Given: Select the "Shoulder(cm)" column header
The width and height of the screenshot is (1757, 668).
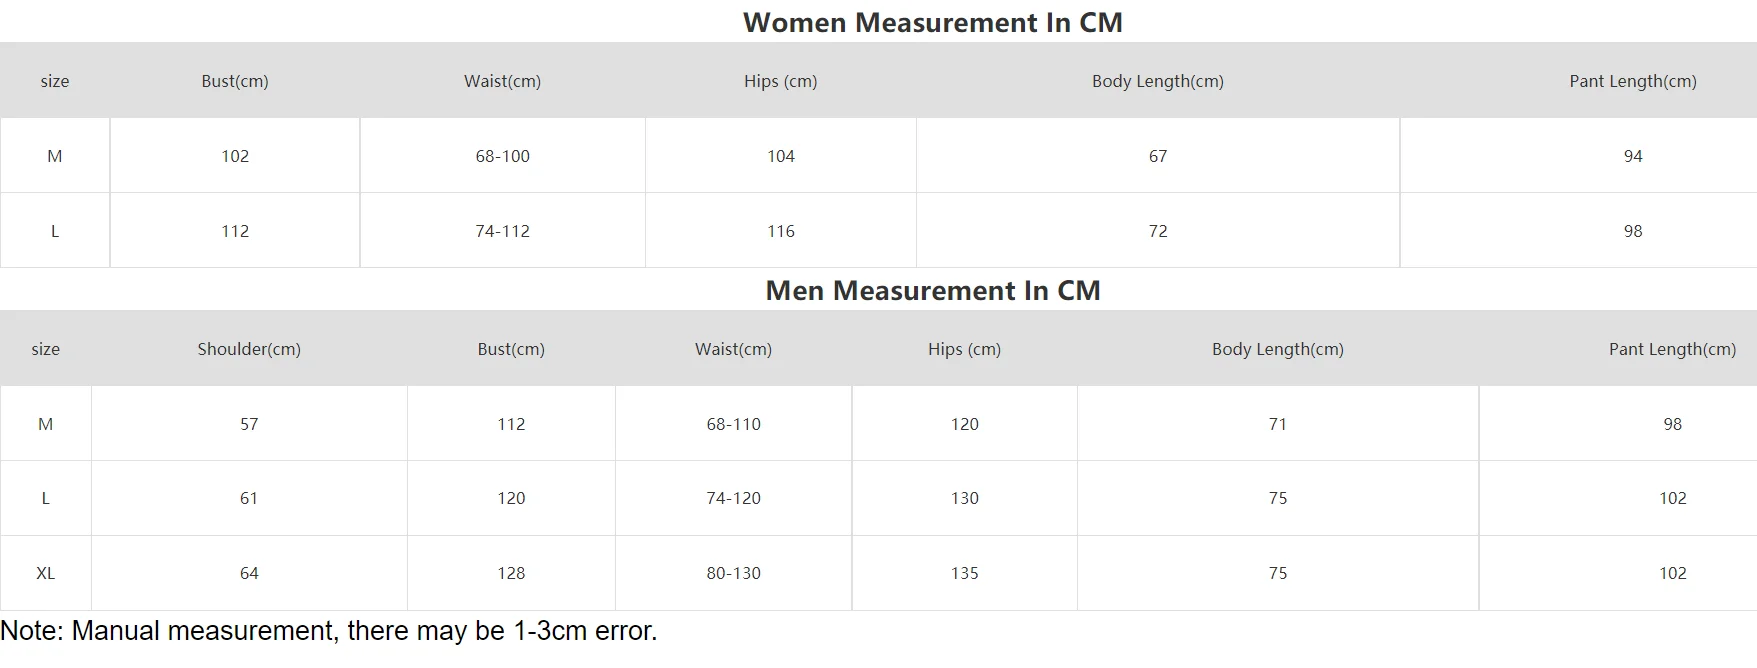Looking at the screenshot, I should click(x=249, y=349).
